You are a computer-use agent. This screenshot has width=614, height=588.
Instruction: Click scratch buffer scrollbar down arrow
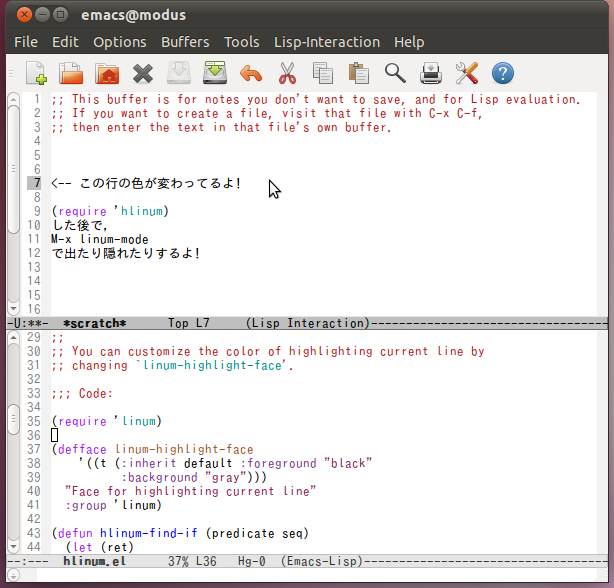pyautogui.click(x=13, y=308)
